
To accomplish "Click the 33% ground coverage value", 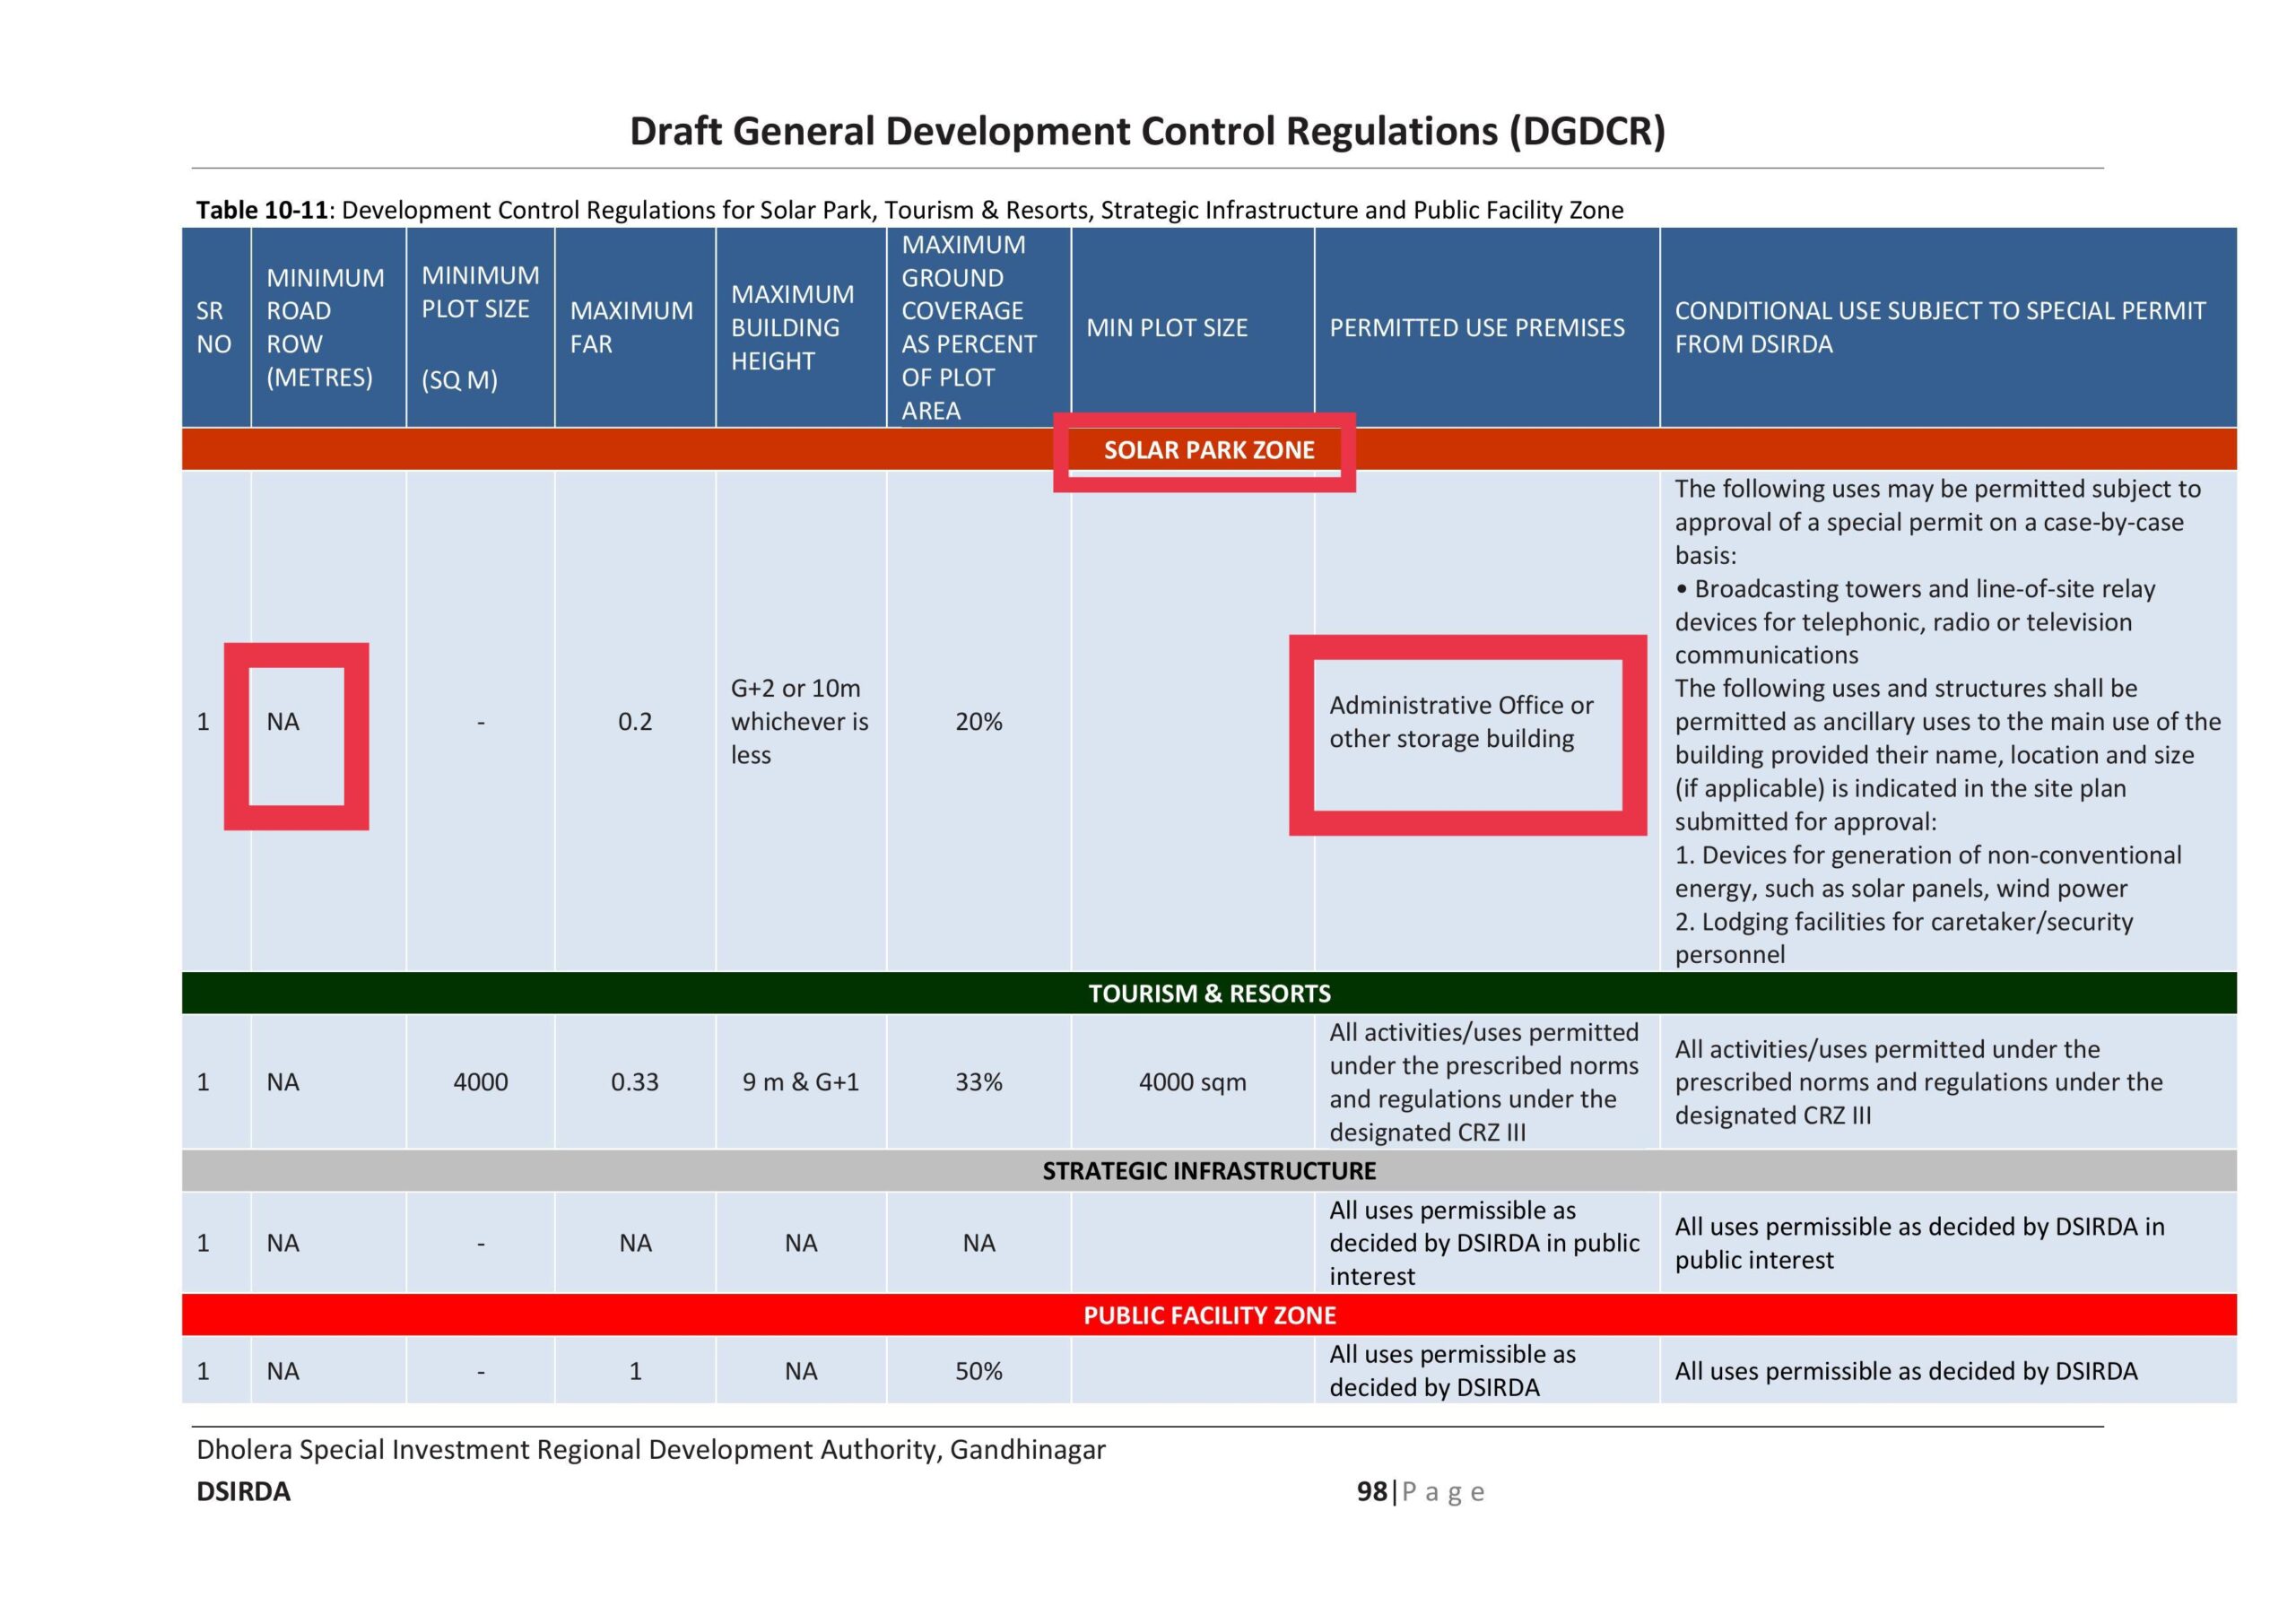I will [977, 1082].
